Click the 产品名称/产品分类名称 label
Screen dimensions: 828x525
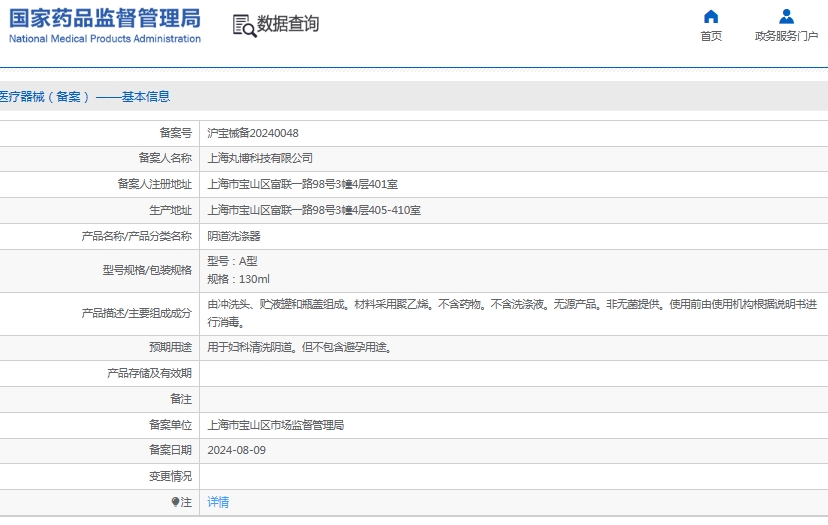137,236
